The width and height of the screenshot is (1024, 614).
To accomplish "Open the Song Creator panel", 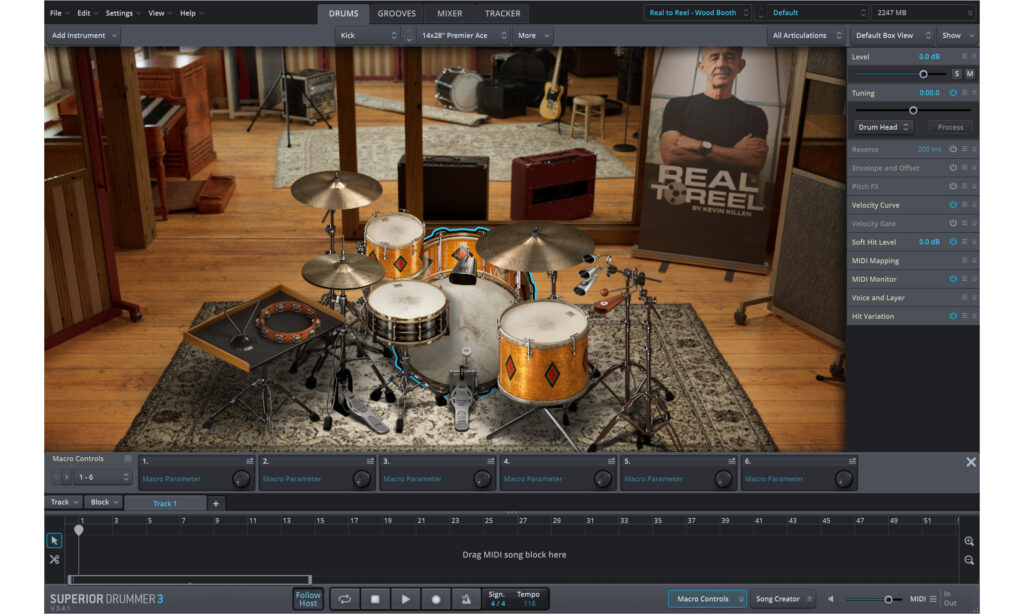I will [x=783, y=598].
